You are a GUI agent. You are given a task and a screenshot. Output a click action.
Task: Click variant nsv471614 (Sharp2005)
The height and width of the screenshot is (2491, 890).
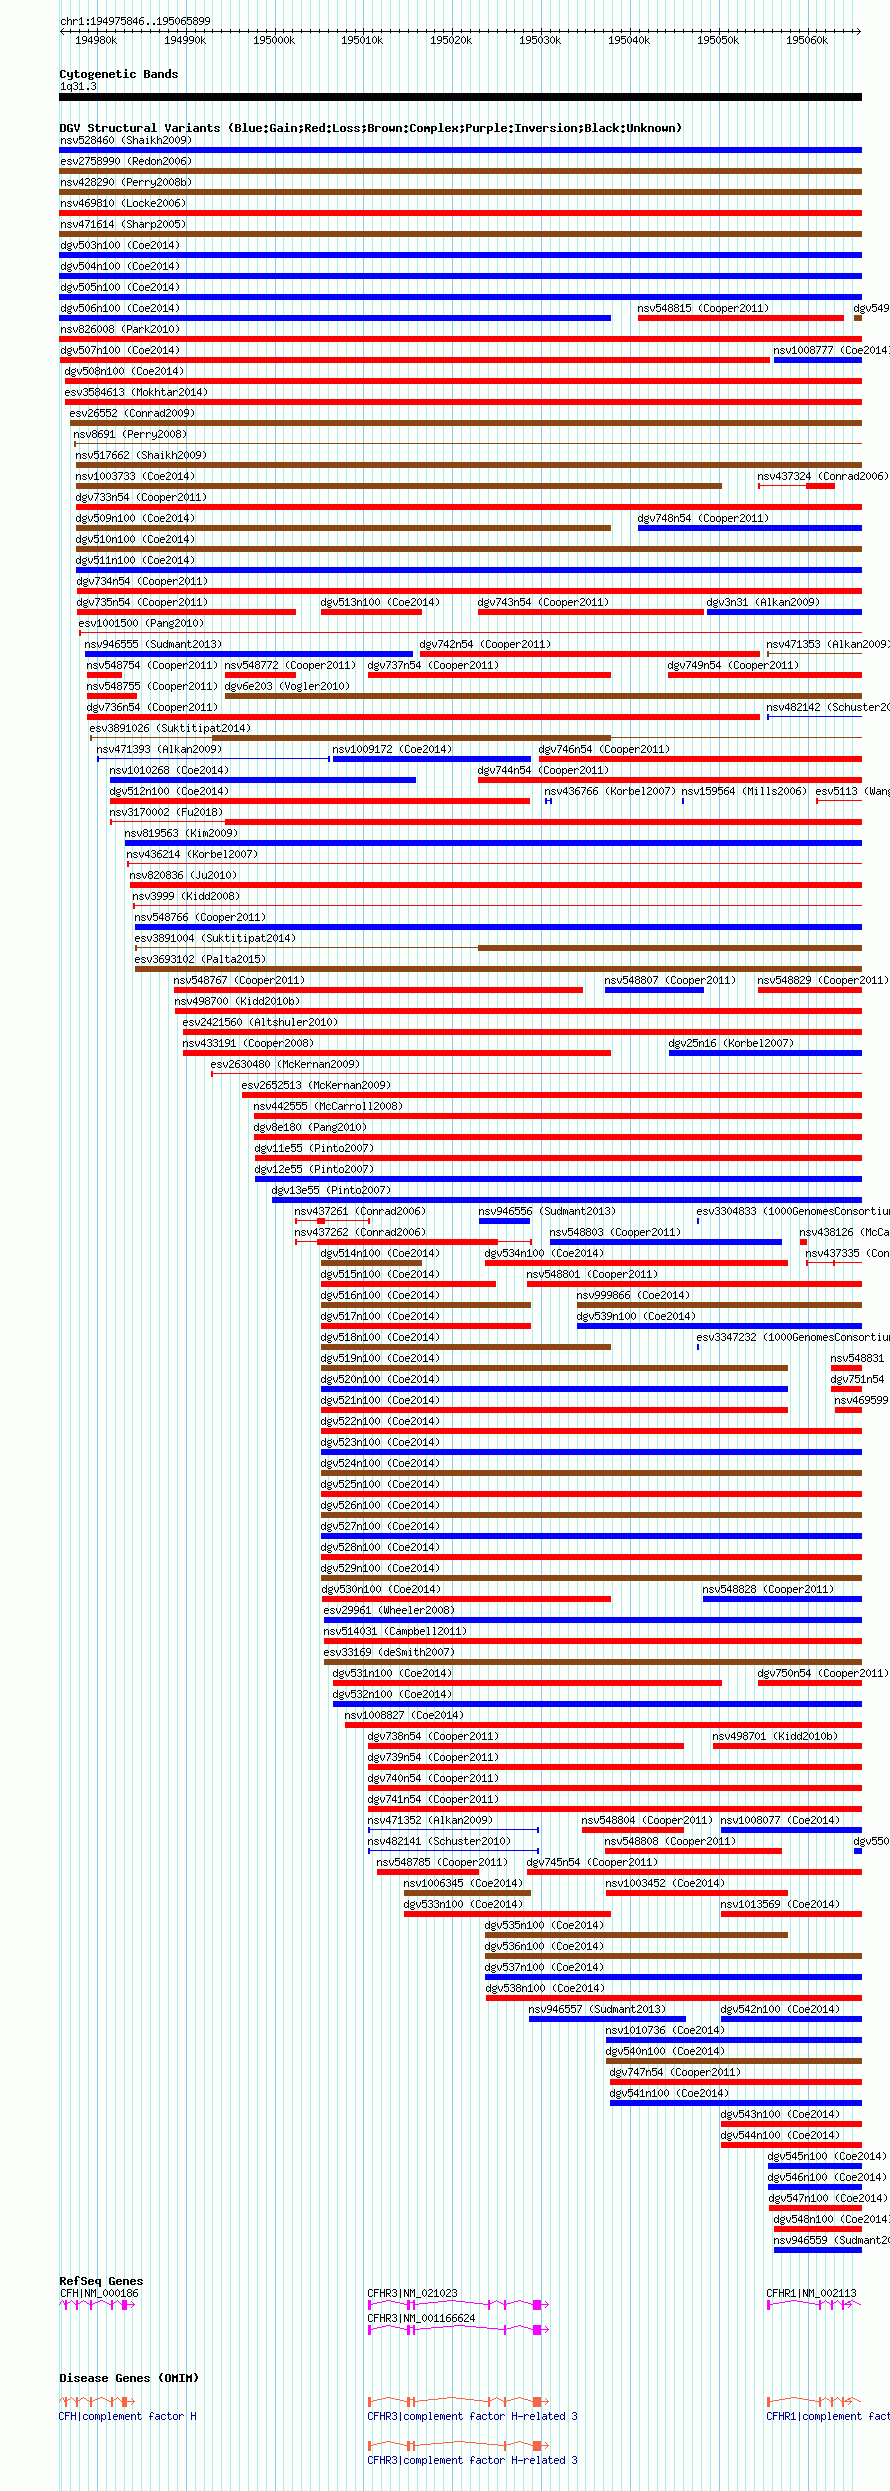pyautogui.click(x=122, y=224)
